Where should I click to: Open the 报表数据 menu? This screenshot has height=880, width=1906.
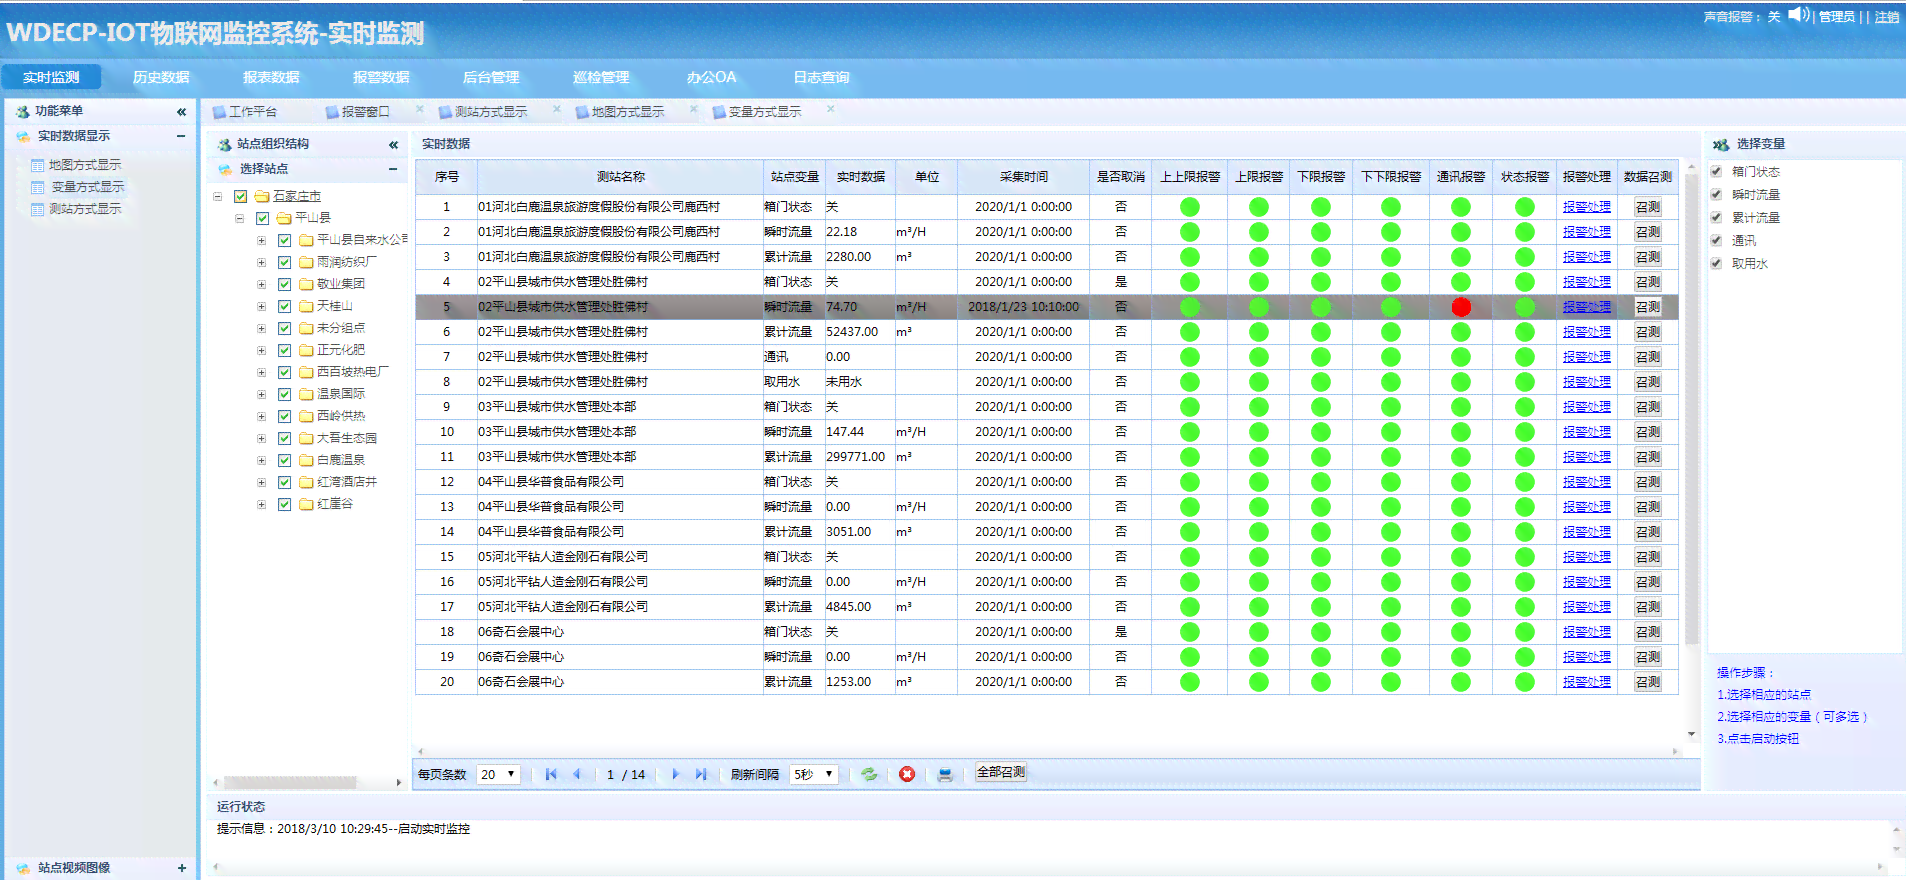(271, 77)
